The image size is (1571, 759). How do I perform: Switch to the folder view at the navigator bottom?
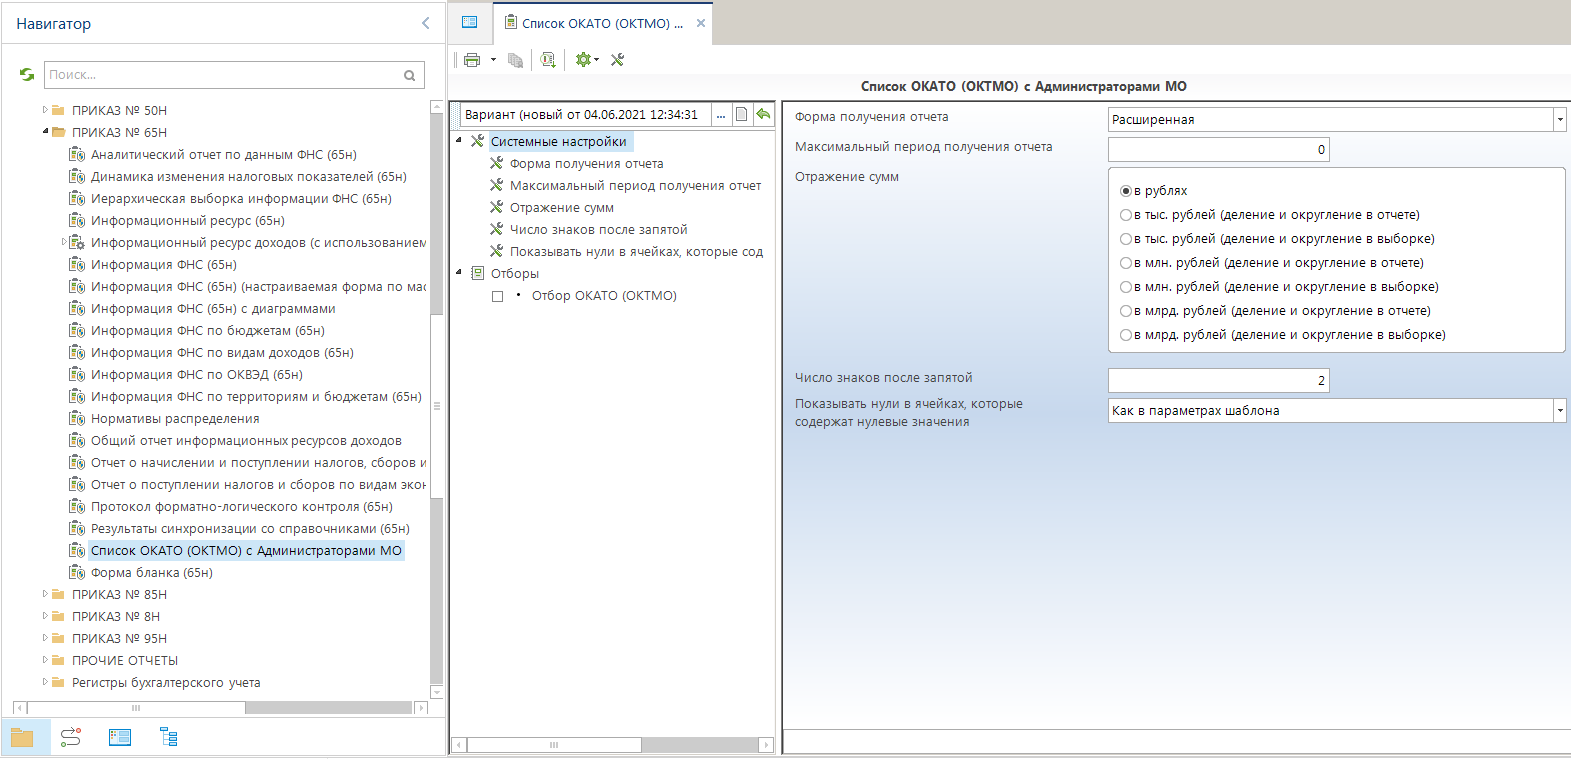(22, 738)
